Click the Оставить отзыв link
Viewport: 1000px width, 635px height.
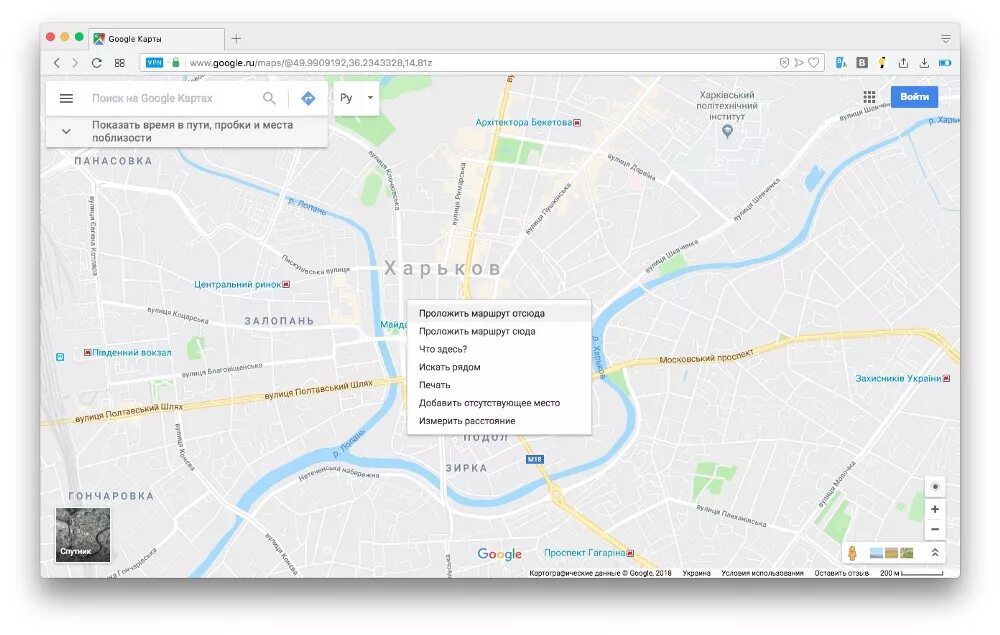pyautogui.click(x=841, y=573)
